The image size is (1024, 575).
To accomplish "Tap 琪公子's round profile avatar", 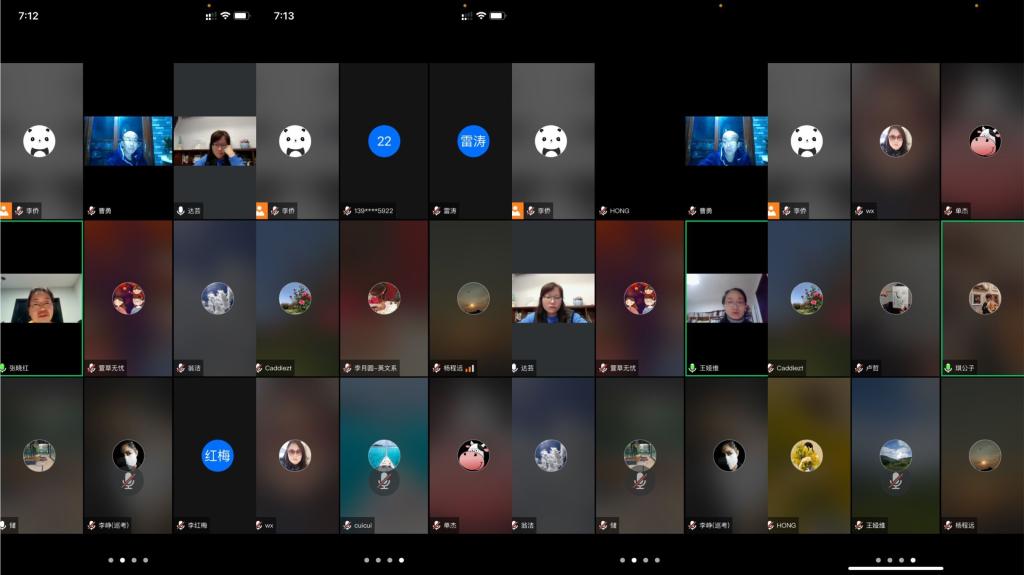I will (x=984, y=298).
